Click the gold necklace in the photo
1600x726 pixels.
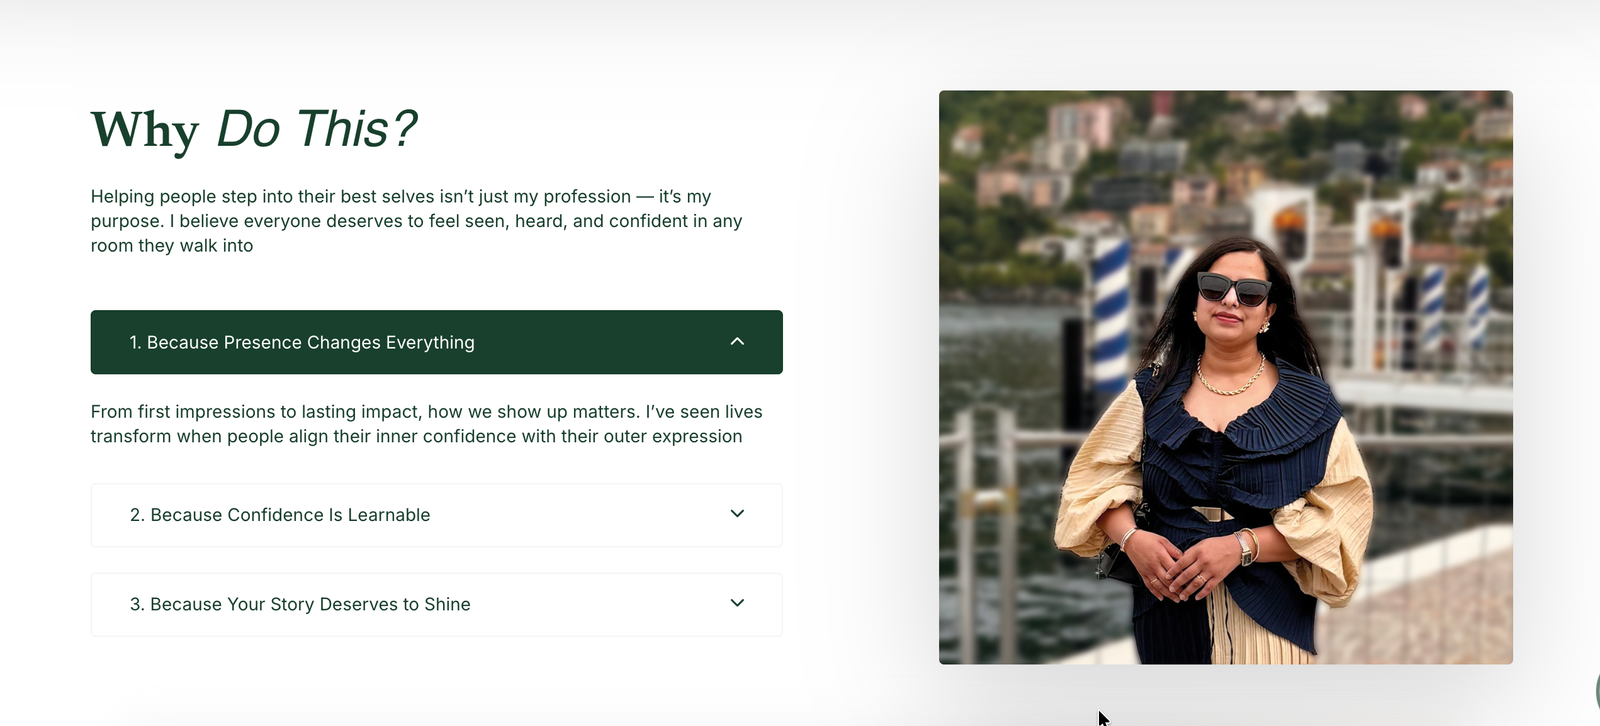point(1230,381)
